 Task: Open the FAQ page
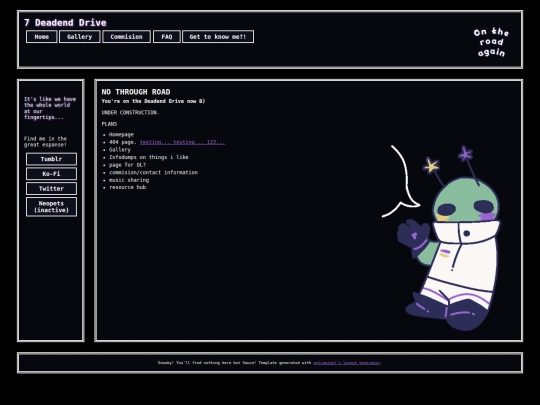[x=167, y=37]
